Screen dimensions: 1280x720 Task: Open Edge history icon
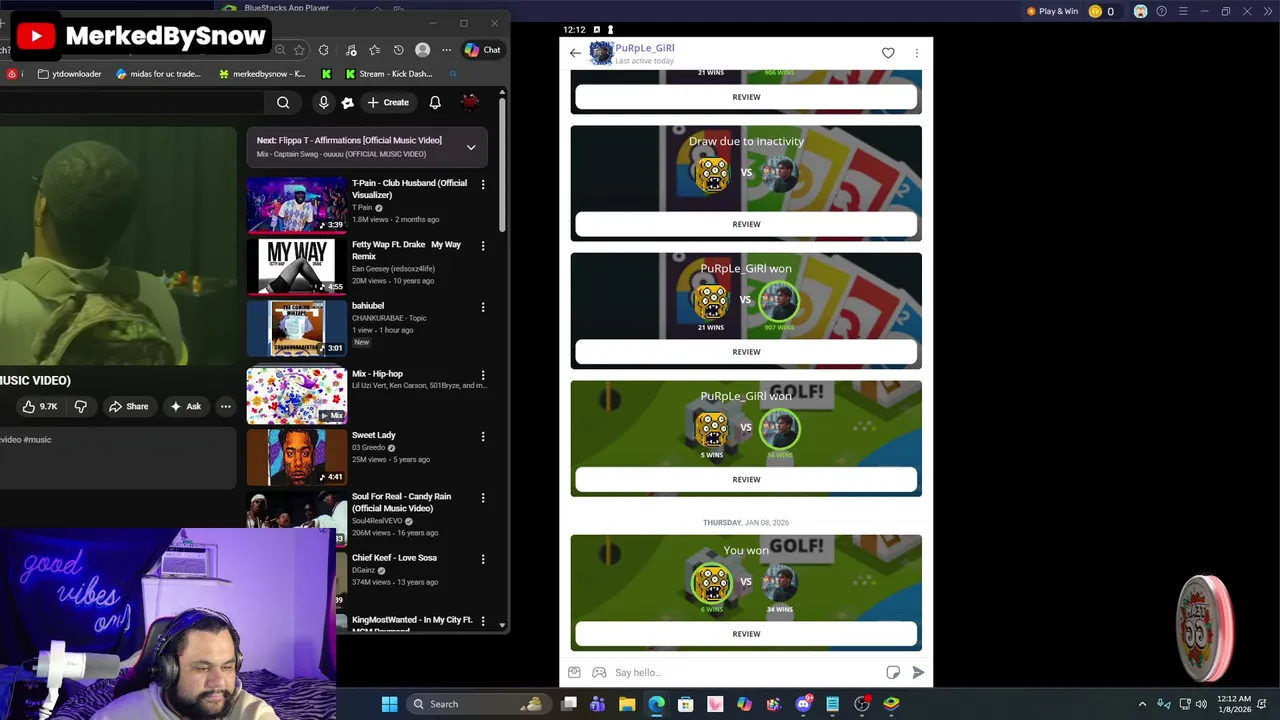[x=398, y=50]
